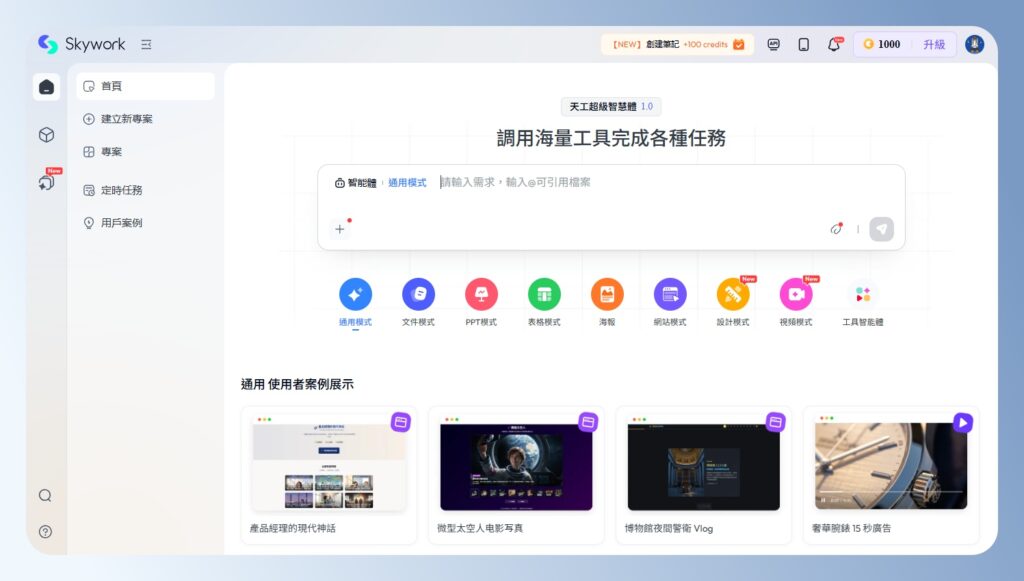Open notifications via the bell icon
Screen dimensions: 1024x581
[x=831, y=44]
